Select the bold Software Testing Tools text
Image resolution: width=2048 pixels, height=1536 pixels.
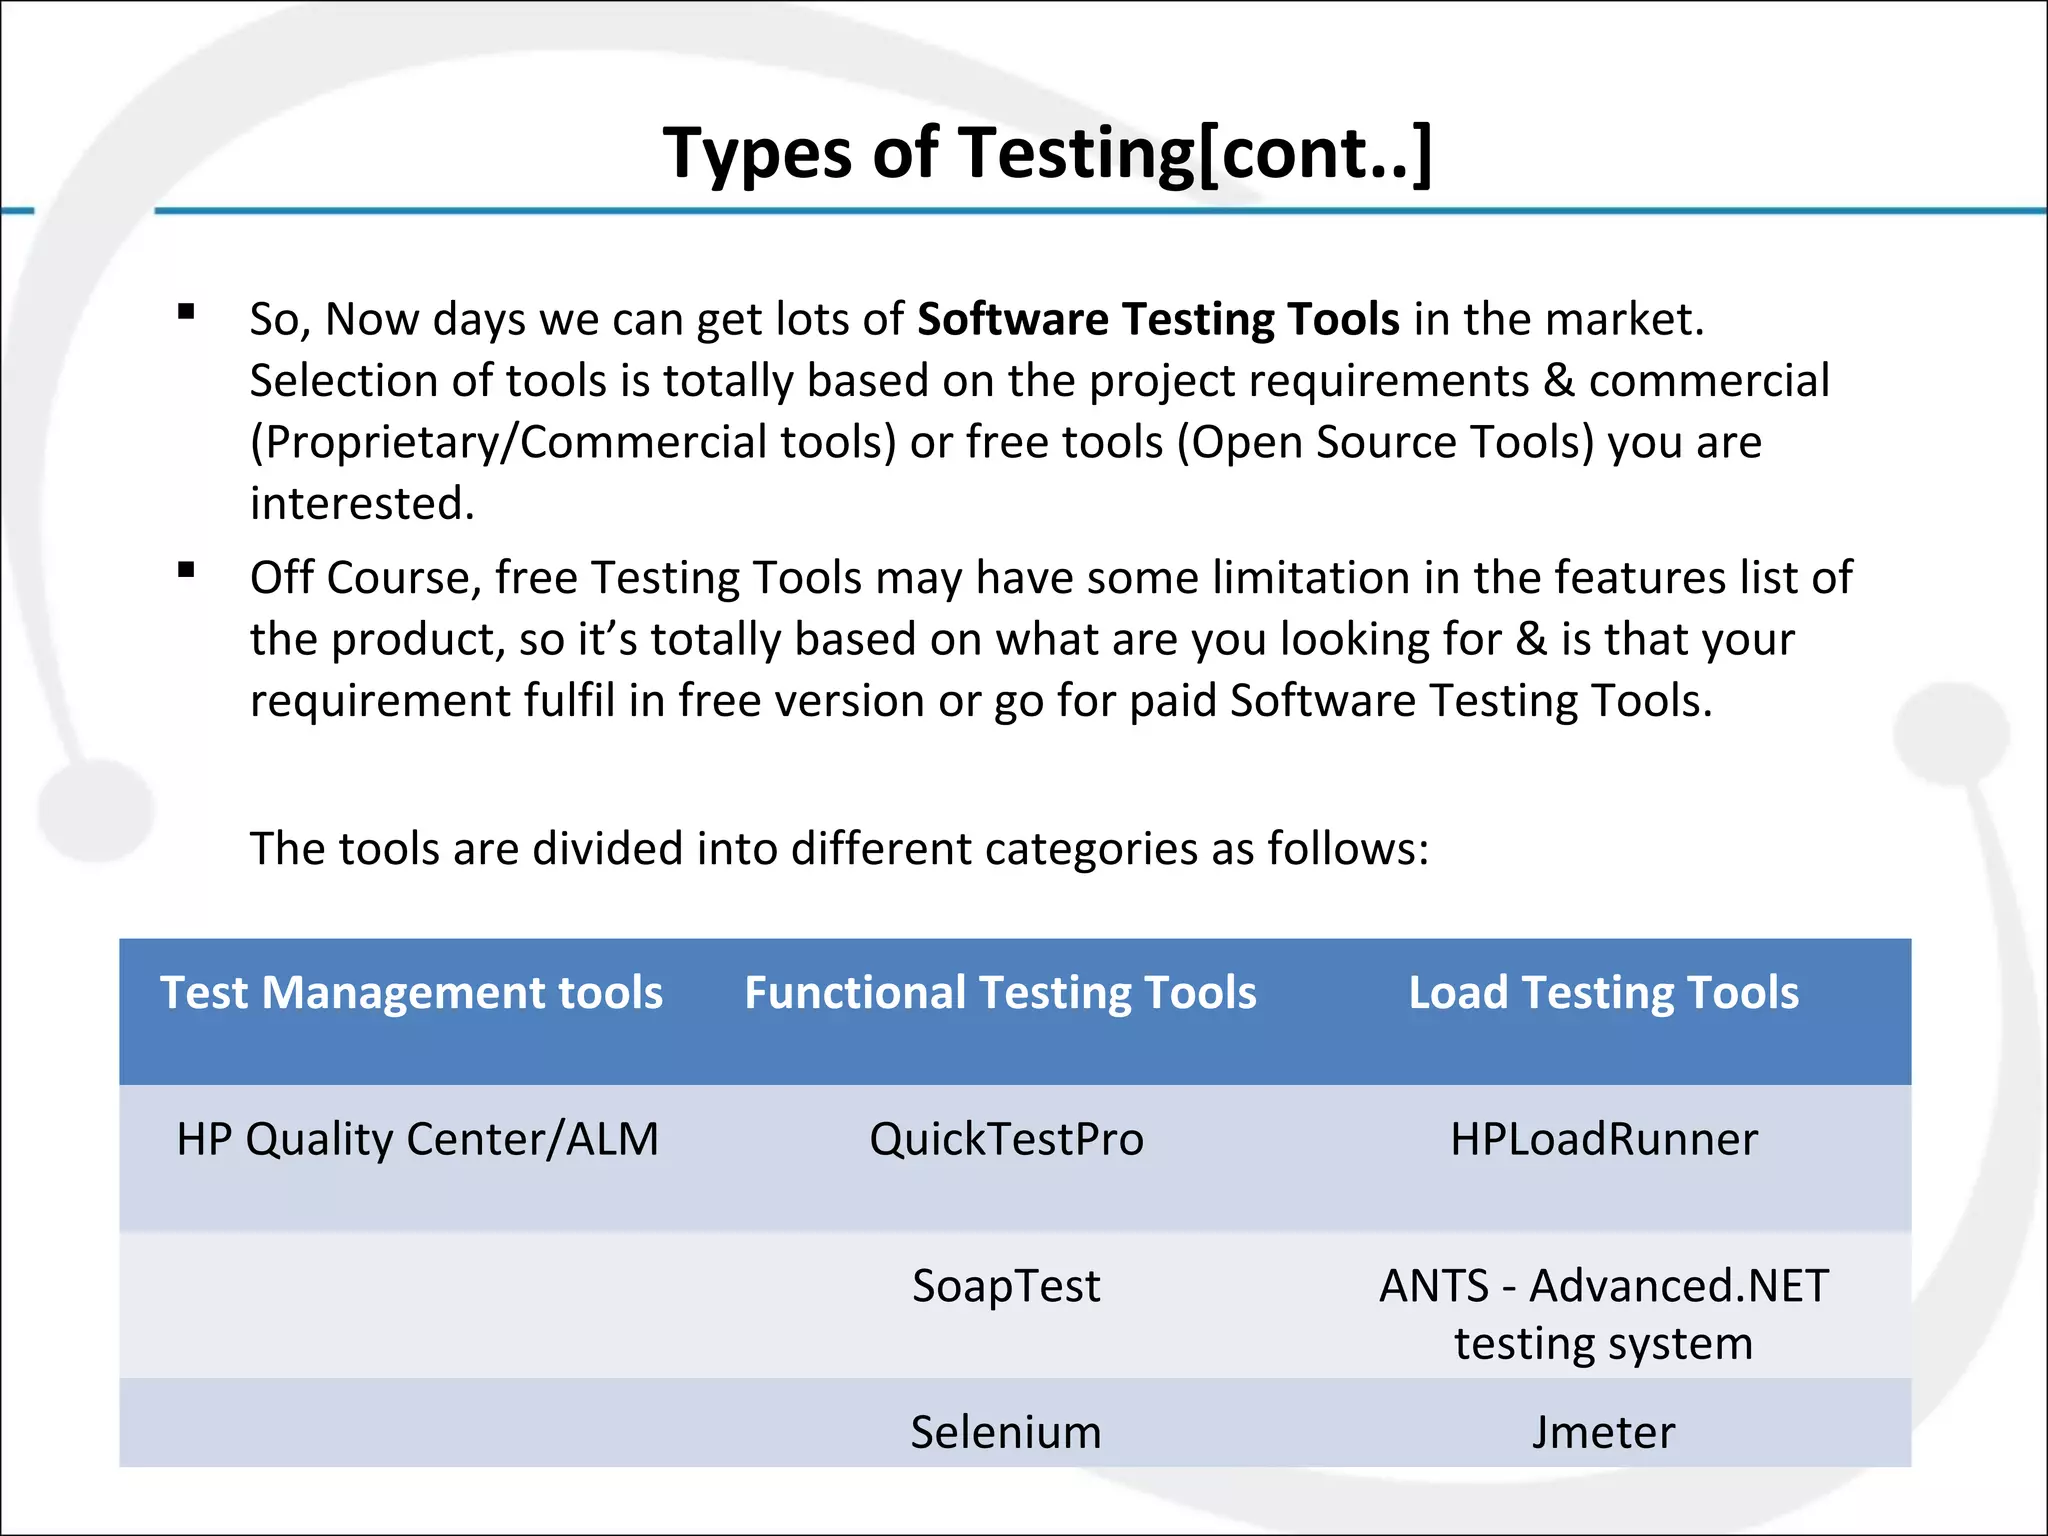(x=1158, y=319)
